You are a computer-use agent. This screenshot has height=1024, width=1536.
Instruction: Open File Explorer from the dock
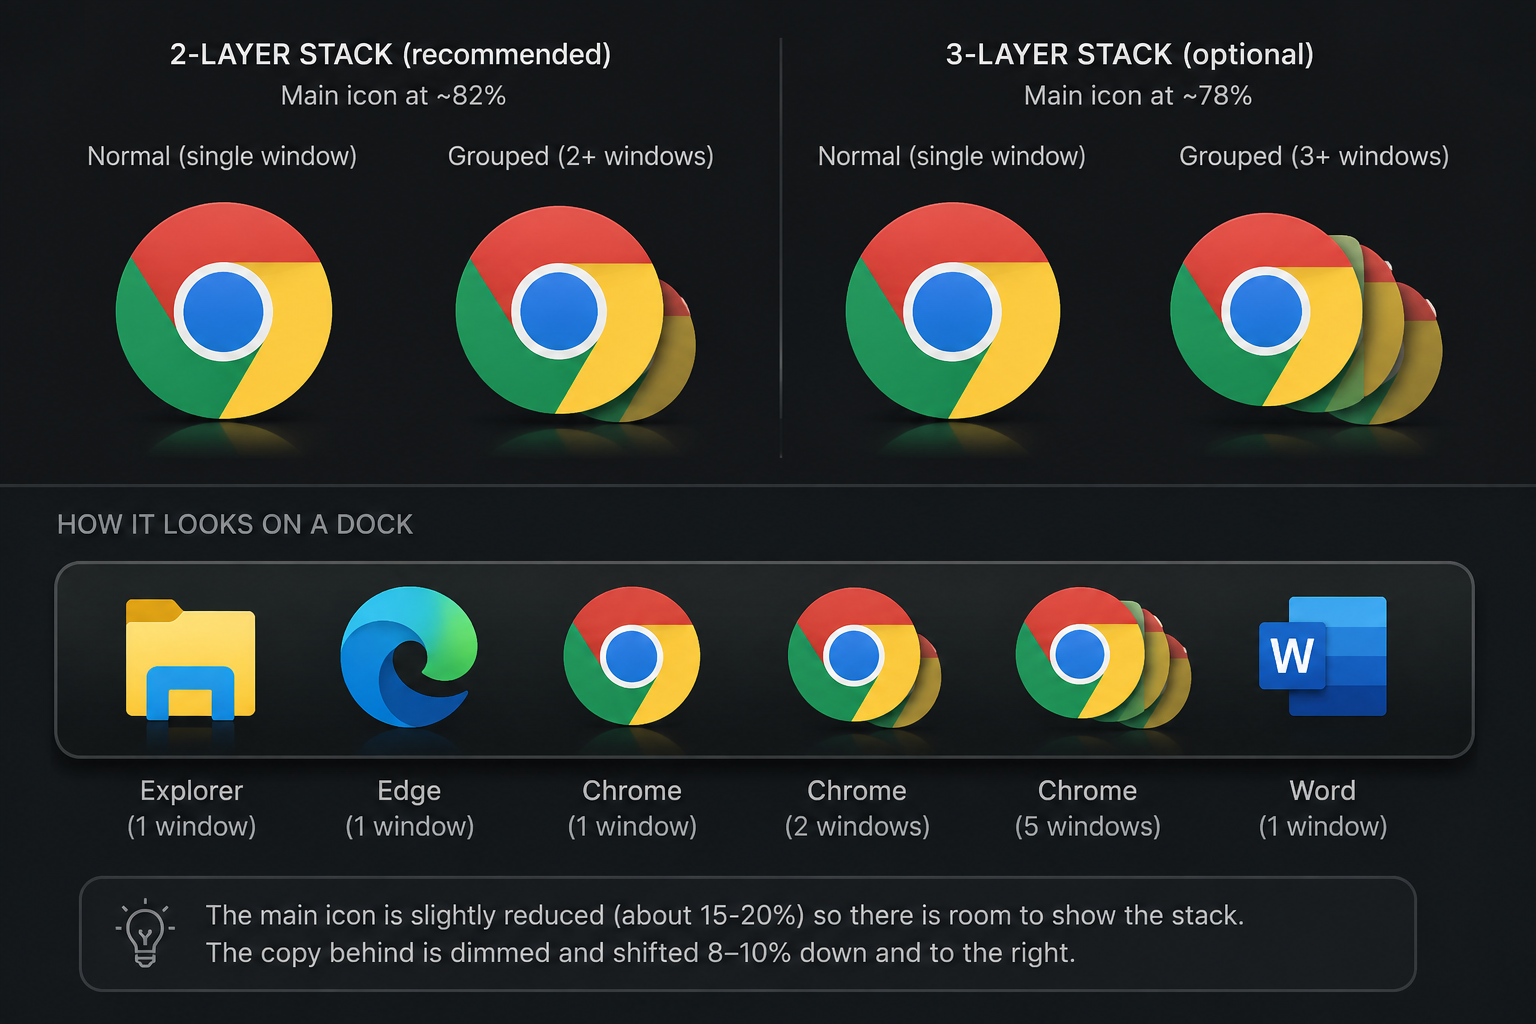pyautogui.click(x=191, y=659)
